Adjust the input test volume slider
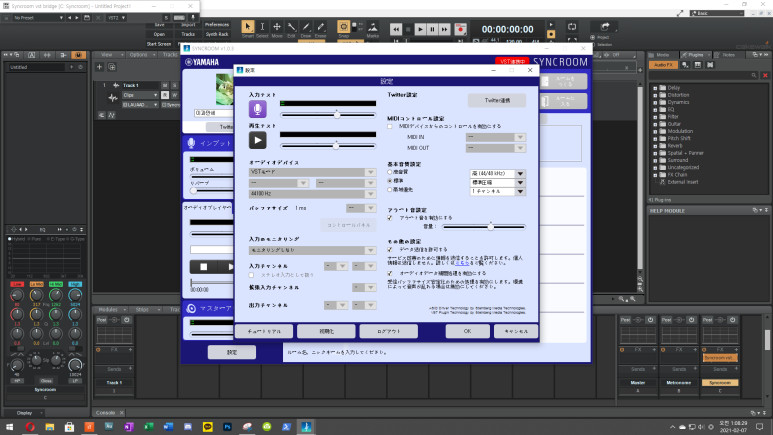 (x=328, y=115)
